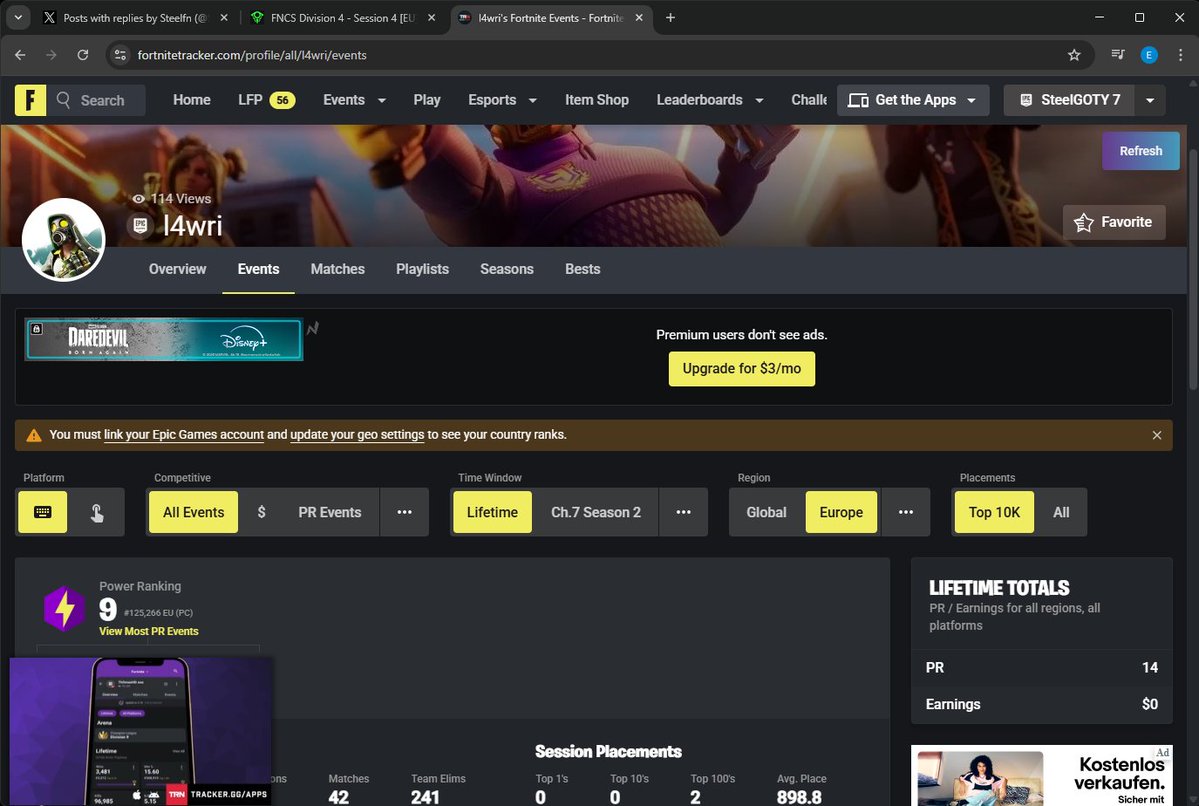Switch to the Overview profile tab
1199x806 pixels.
[177, 269]
